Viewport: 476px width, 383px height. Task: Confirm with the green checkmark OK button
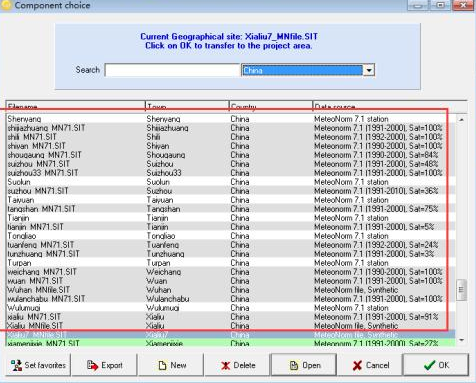[x=436, y=365]
